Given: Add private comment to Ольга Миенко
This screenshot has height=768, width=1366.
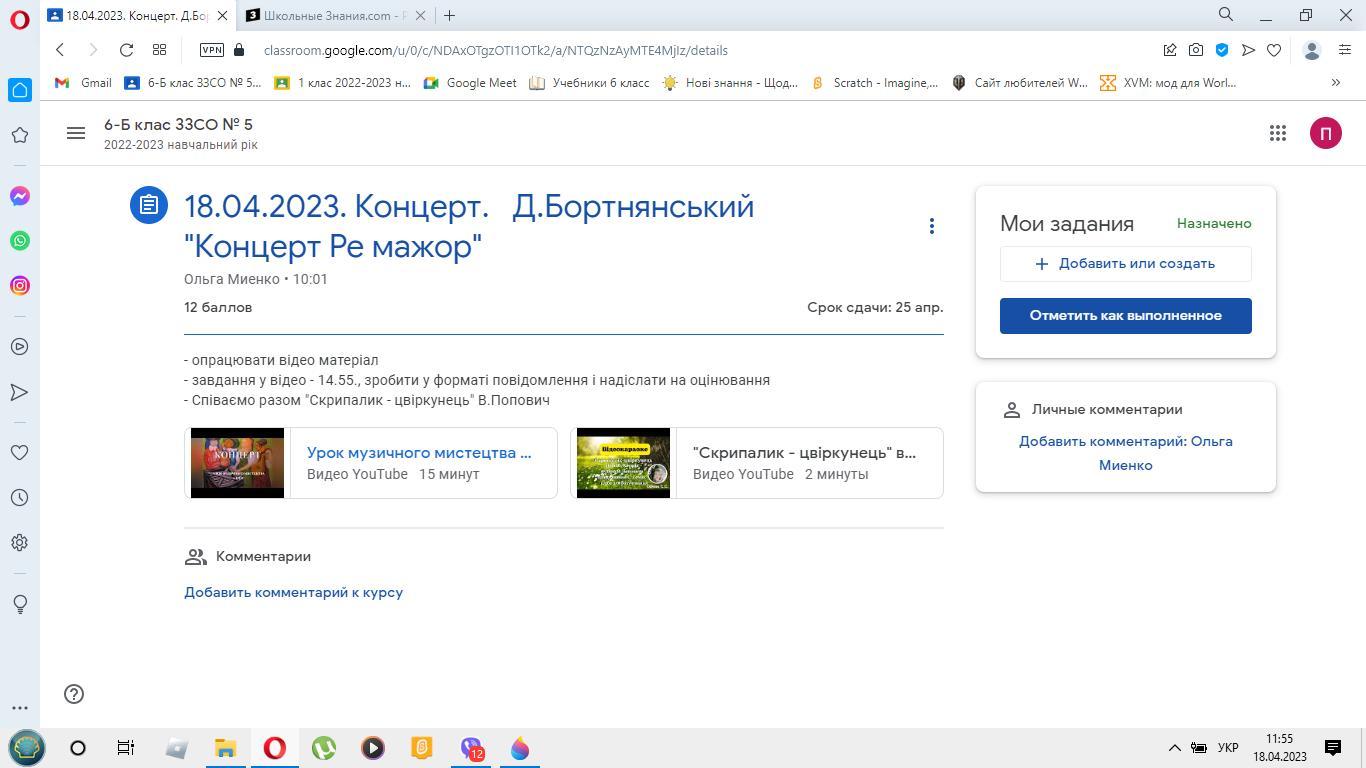Looking at the screenshot, I should point(1126,453).
